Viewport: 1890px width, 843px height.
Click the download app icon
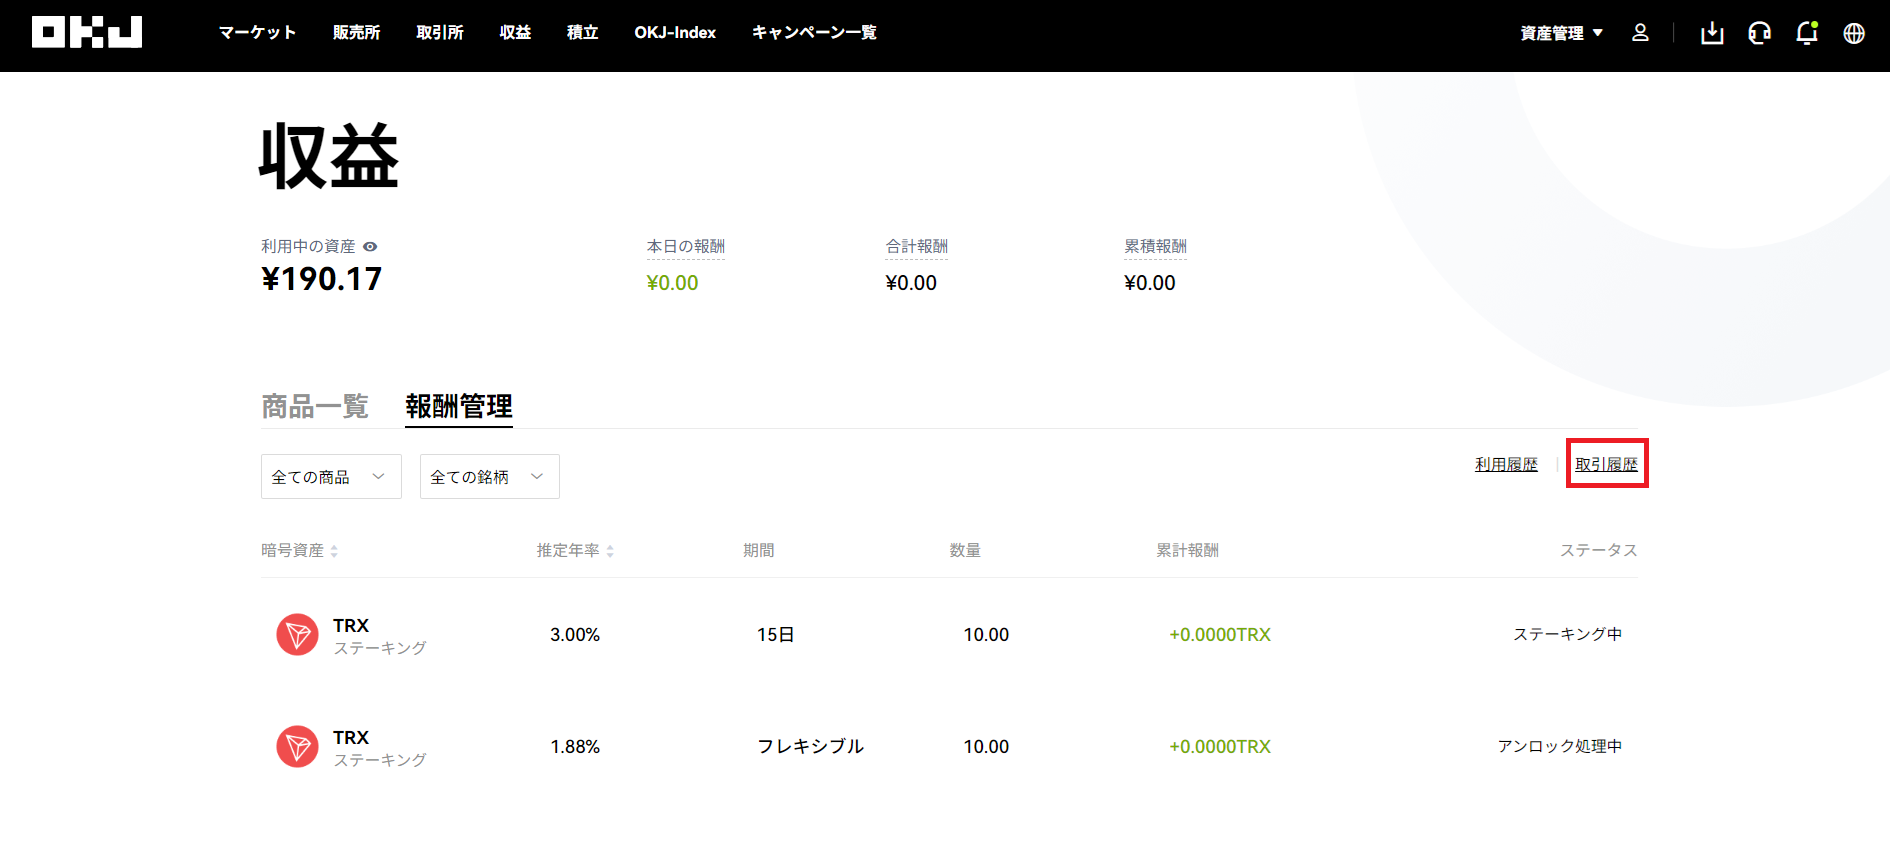coord(1712,33)
